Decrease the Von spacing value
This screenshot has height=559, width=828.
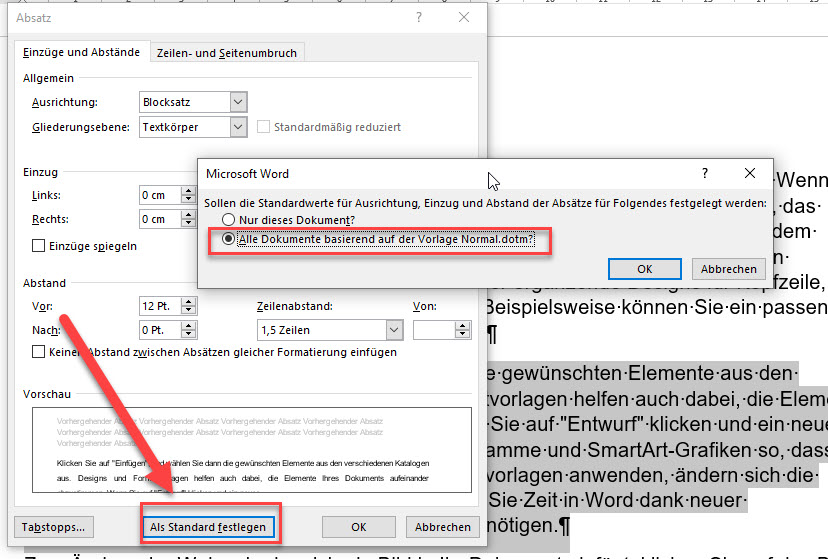(463, 335)
